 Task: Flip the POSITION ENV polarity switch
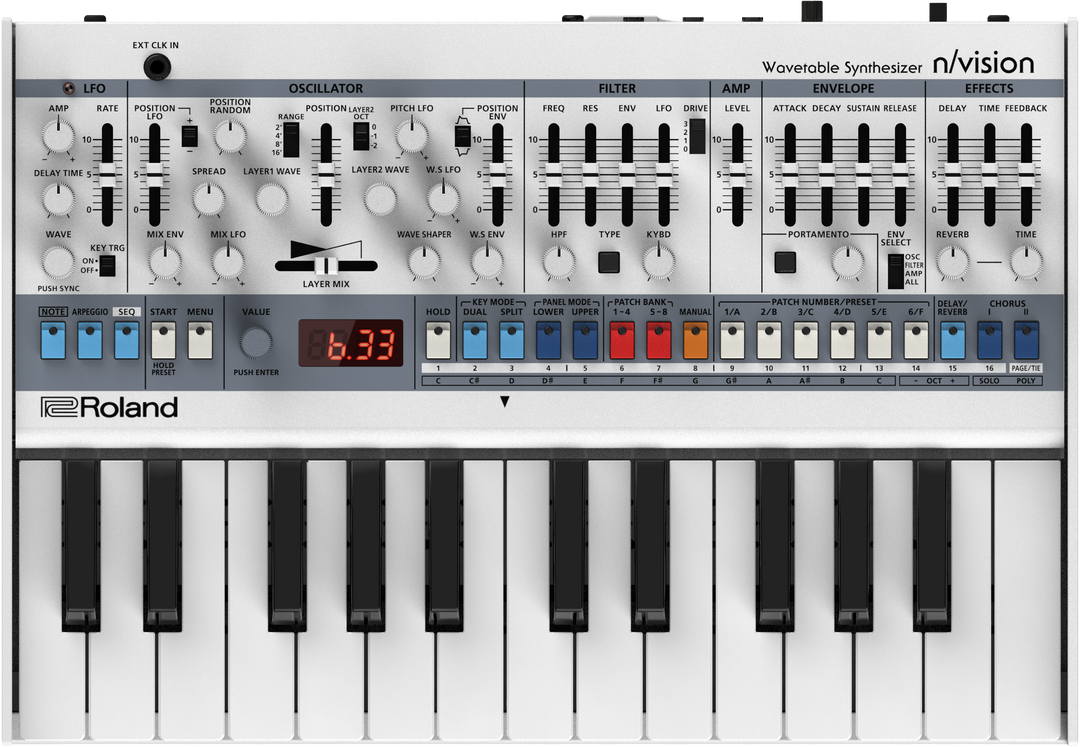click(464, 135)
